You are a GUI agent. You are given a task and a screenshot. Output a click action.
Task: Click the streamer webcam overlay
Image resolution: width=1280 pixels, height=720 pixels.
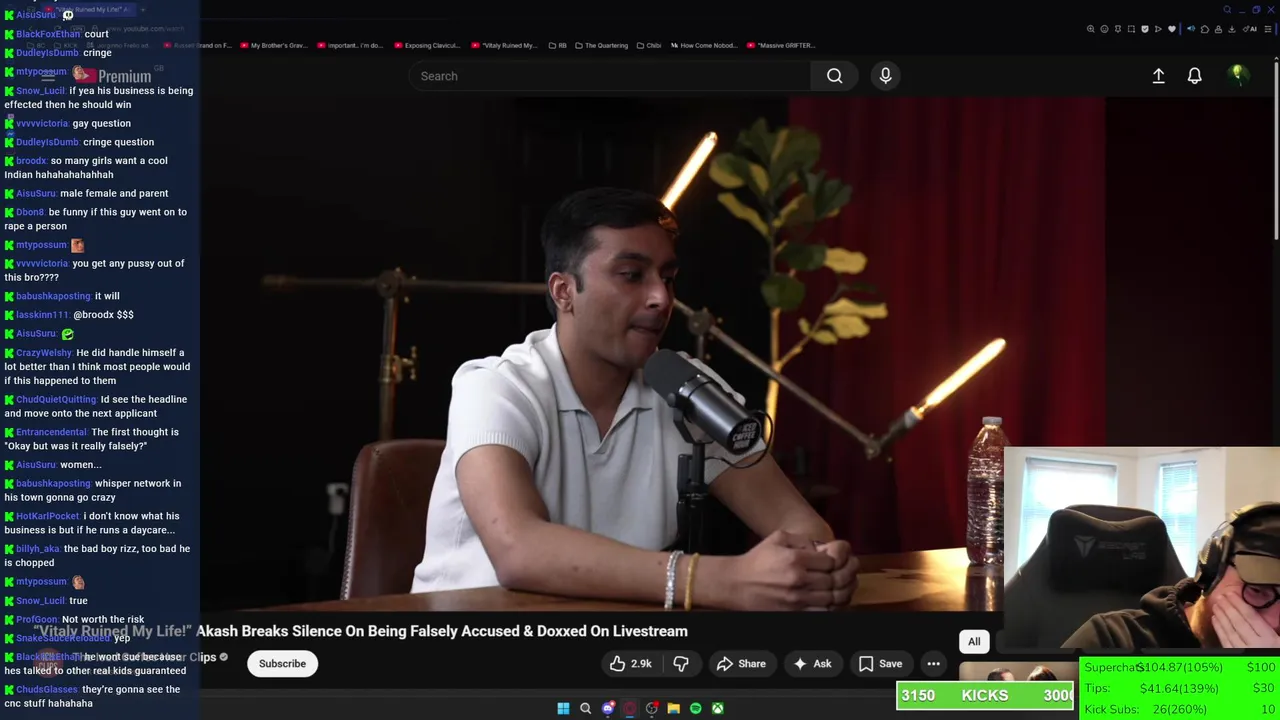(x=1141, y=548)
